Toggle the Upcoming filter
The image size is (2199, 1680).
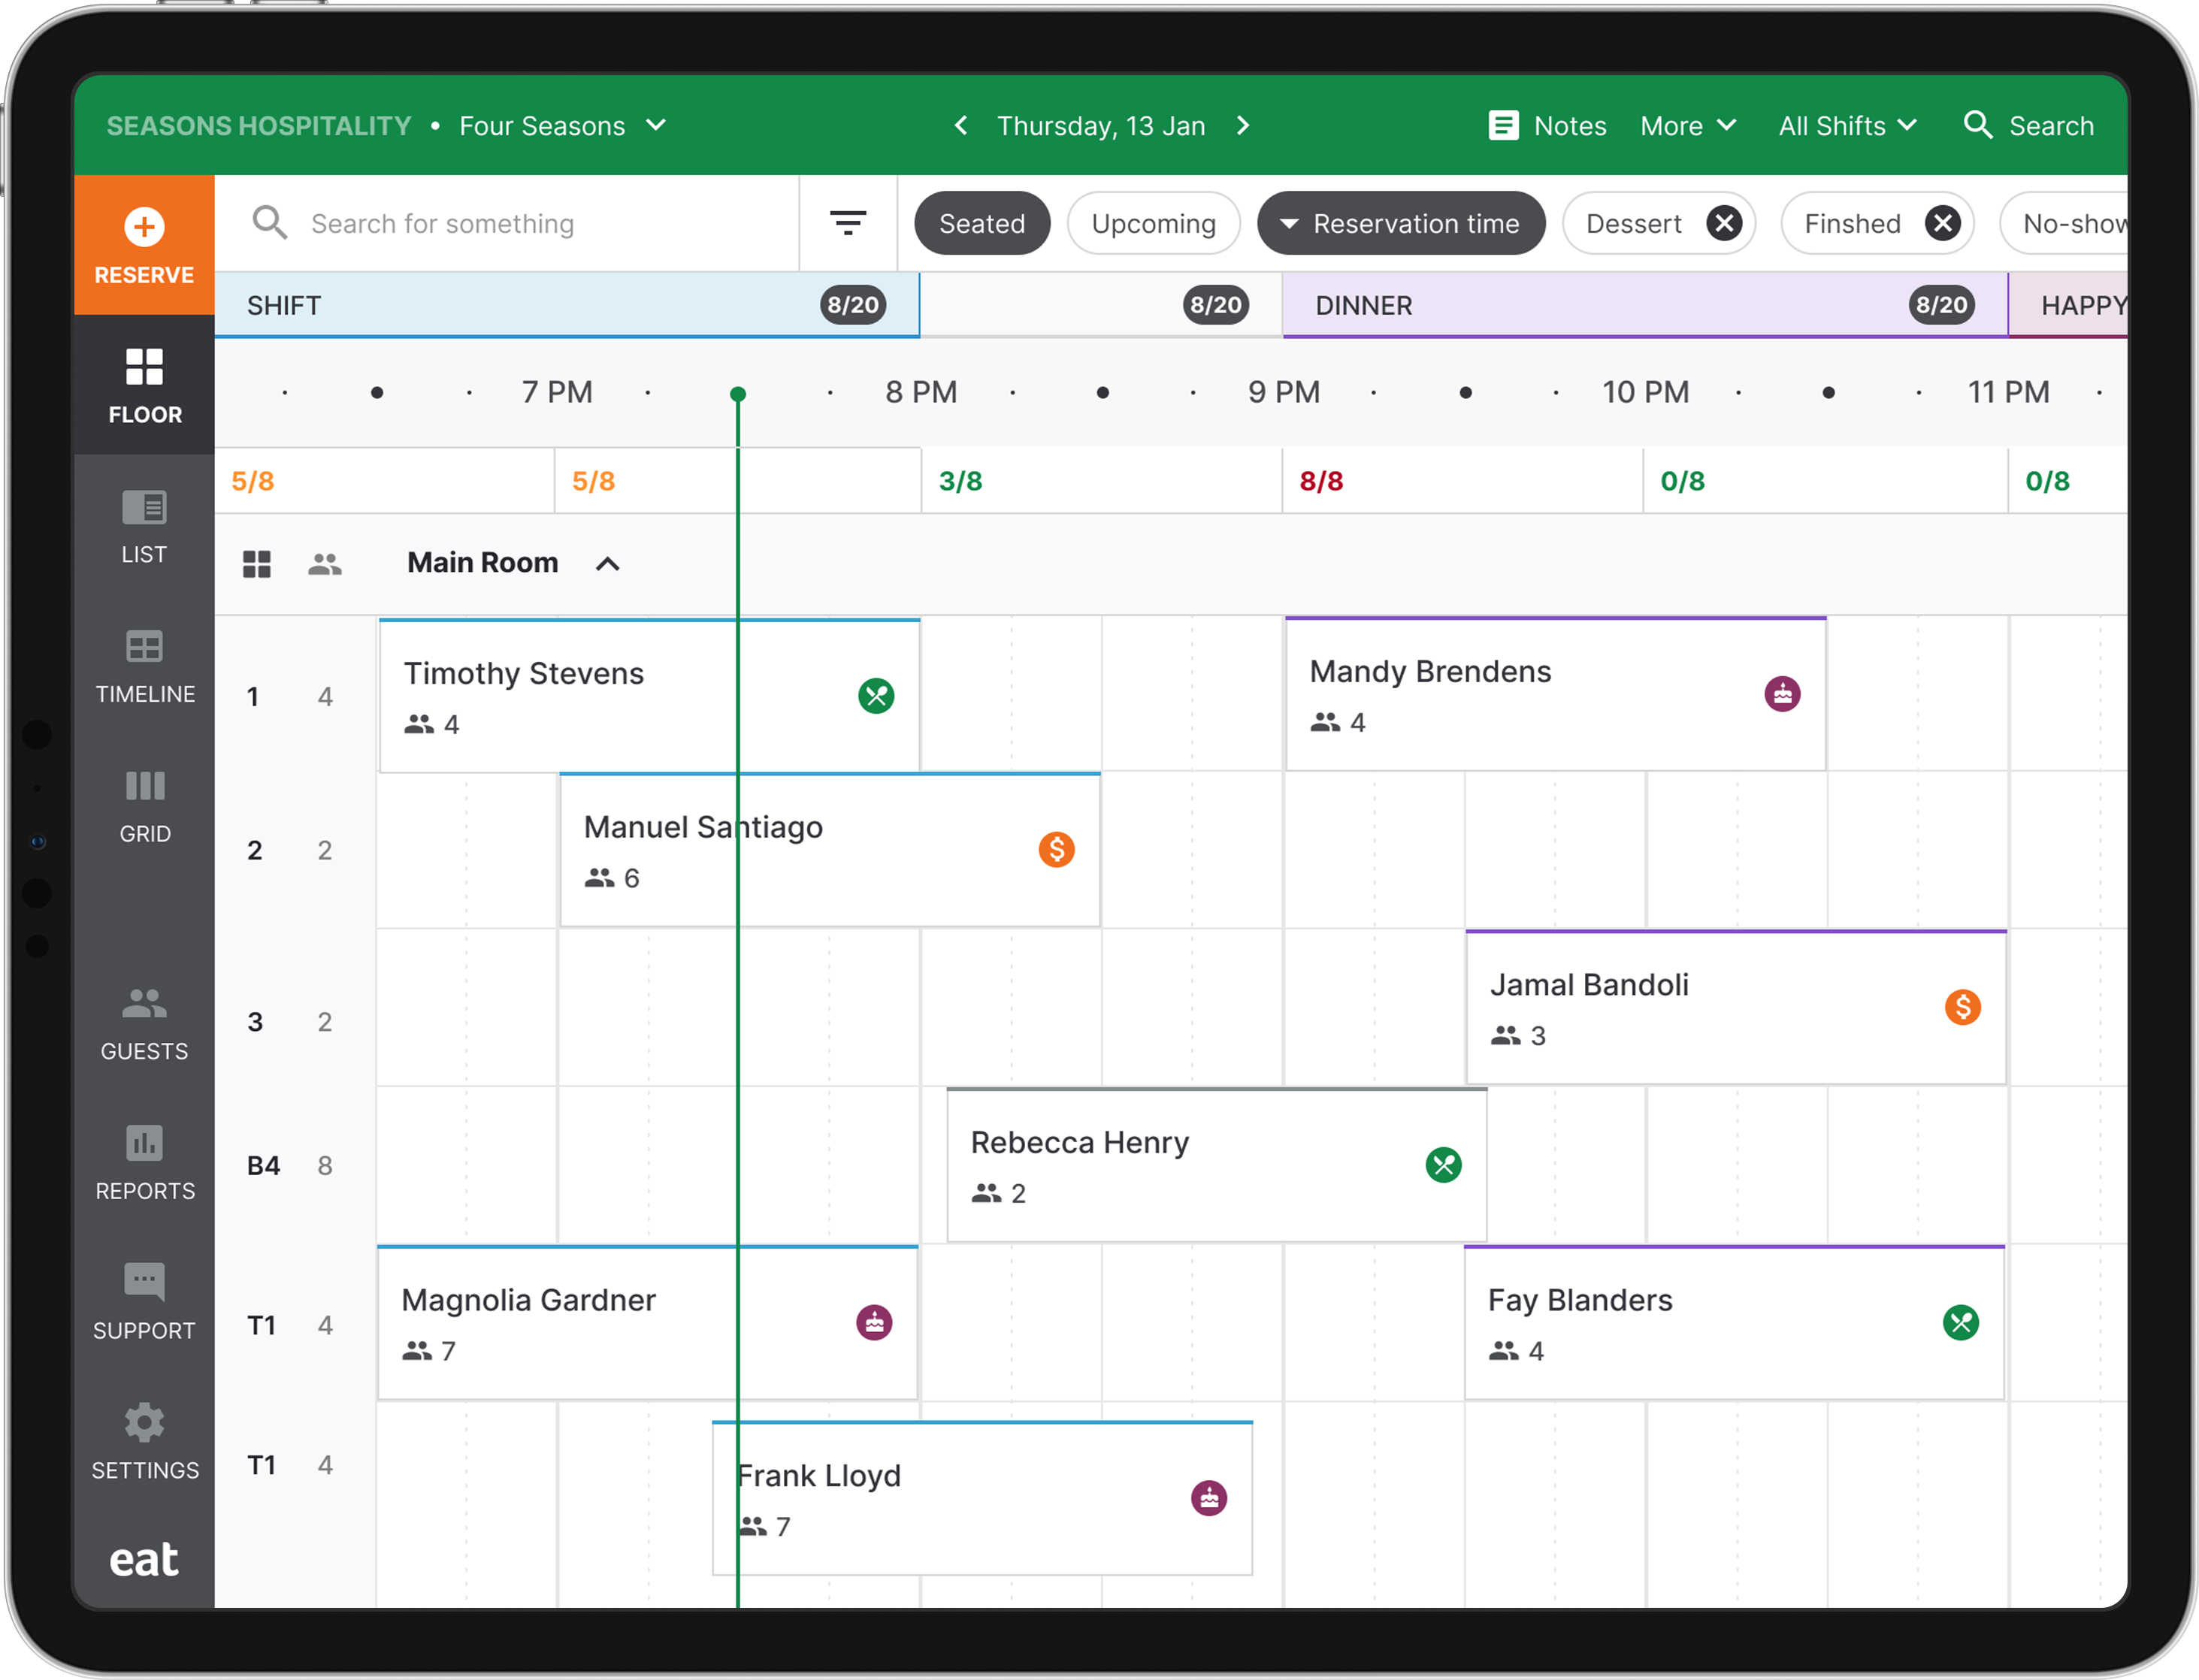[x=1153, y=223]
